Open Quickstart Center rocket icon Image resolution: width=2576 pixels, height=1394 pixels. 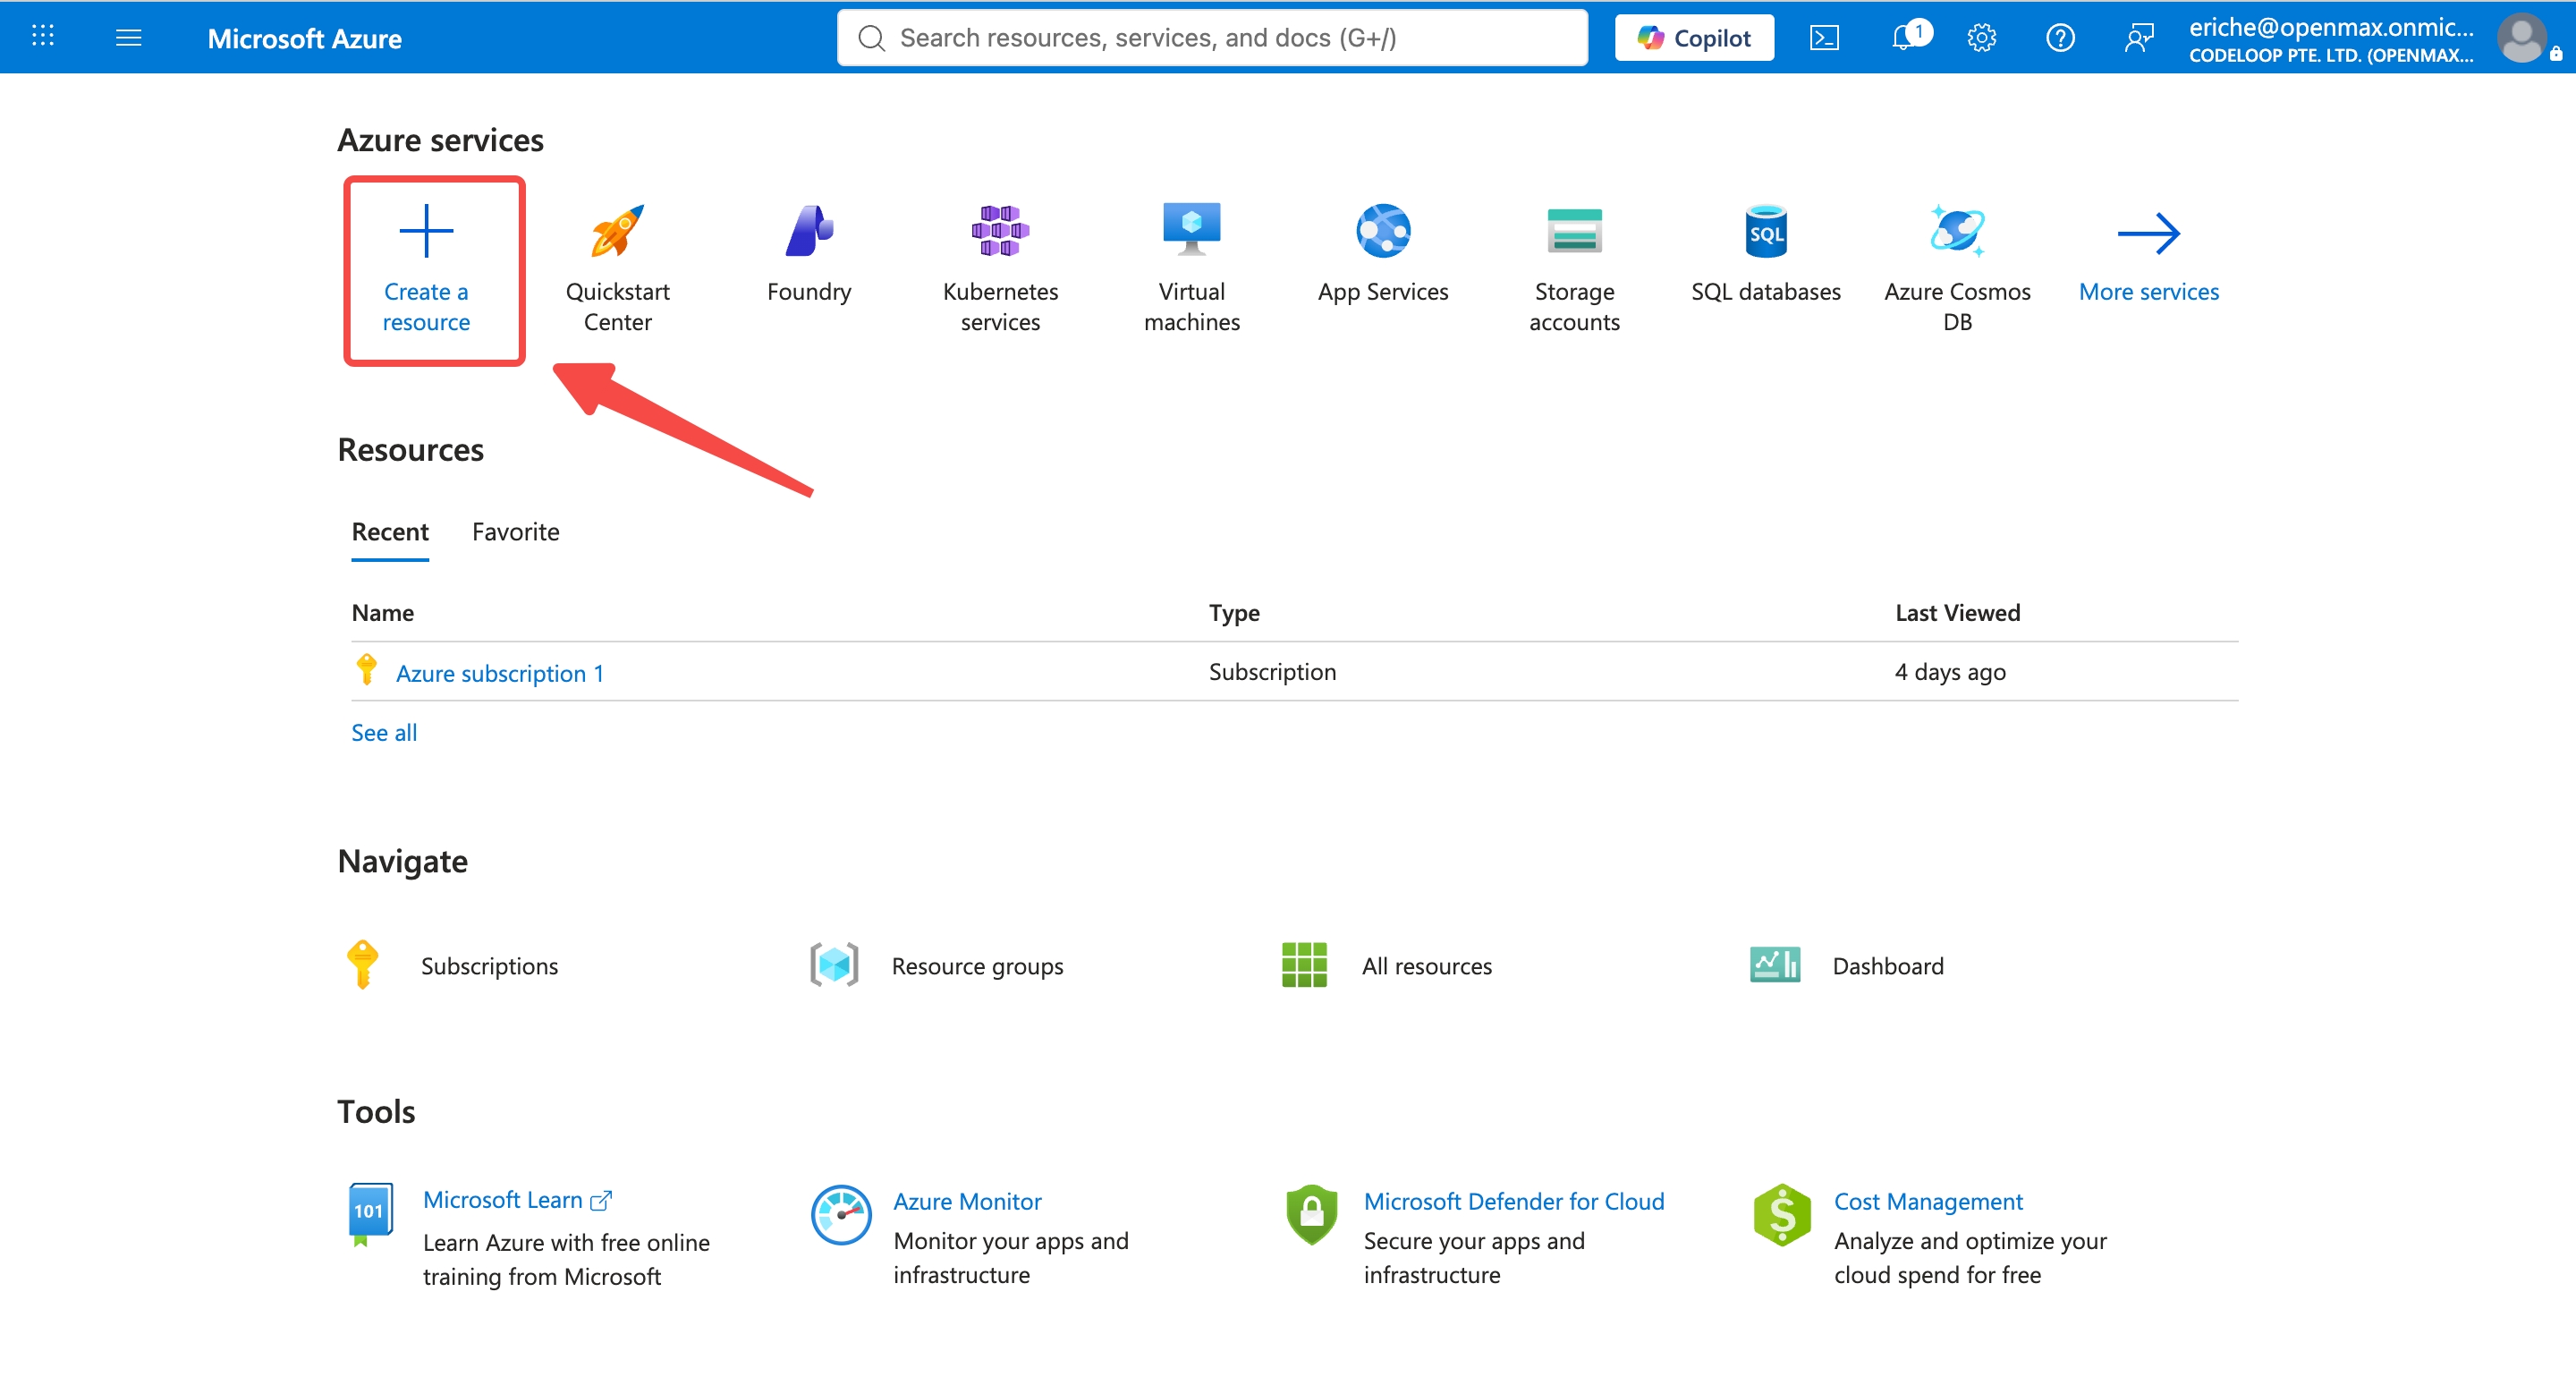click(617, 231)
